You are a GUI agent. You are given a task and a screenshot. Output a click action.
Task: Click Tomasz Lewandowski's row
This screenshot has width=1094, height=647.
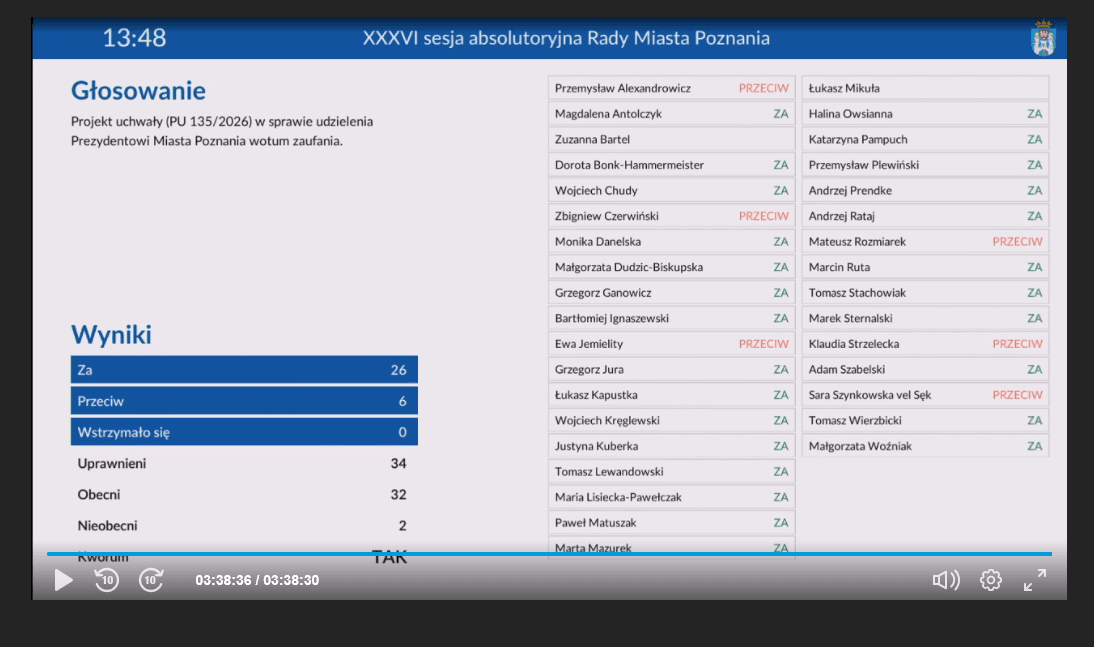tap(671, 472)
